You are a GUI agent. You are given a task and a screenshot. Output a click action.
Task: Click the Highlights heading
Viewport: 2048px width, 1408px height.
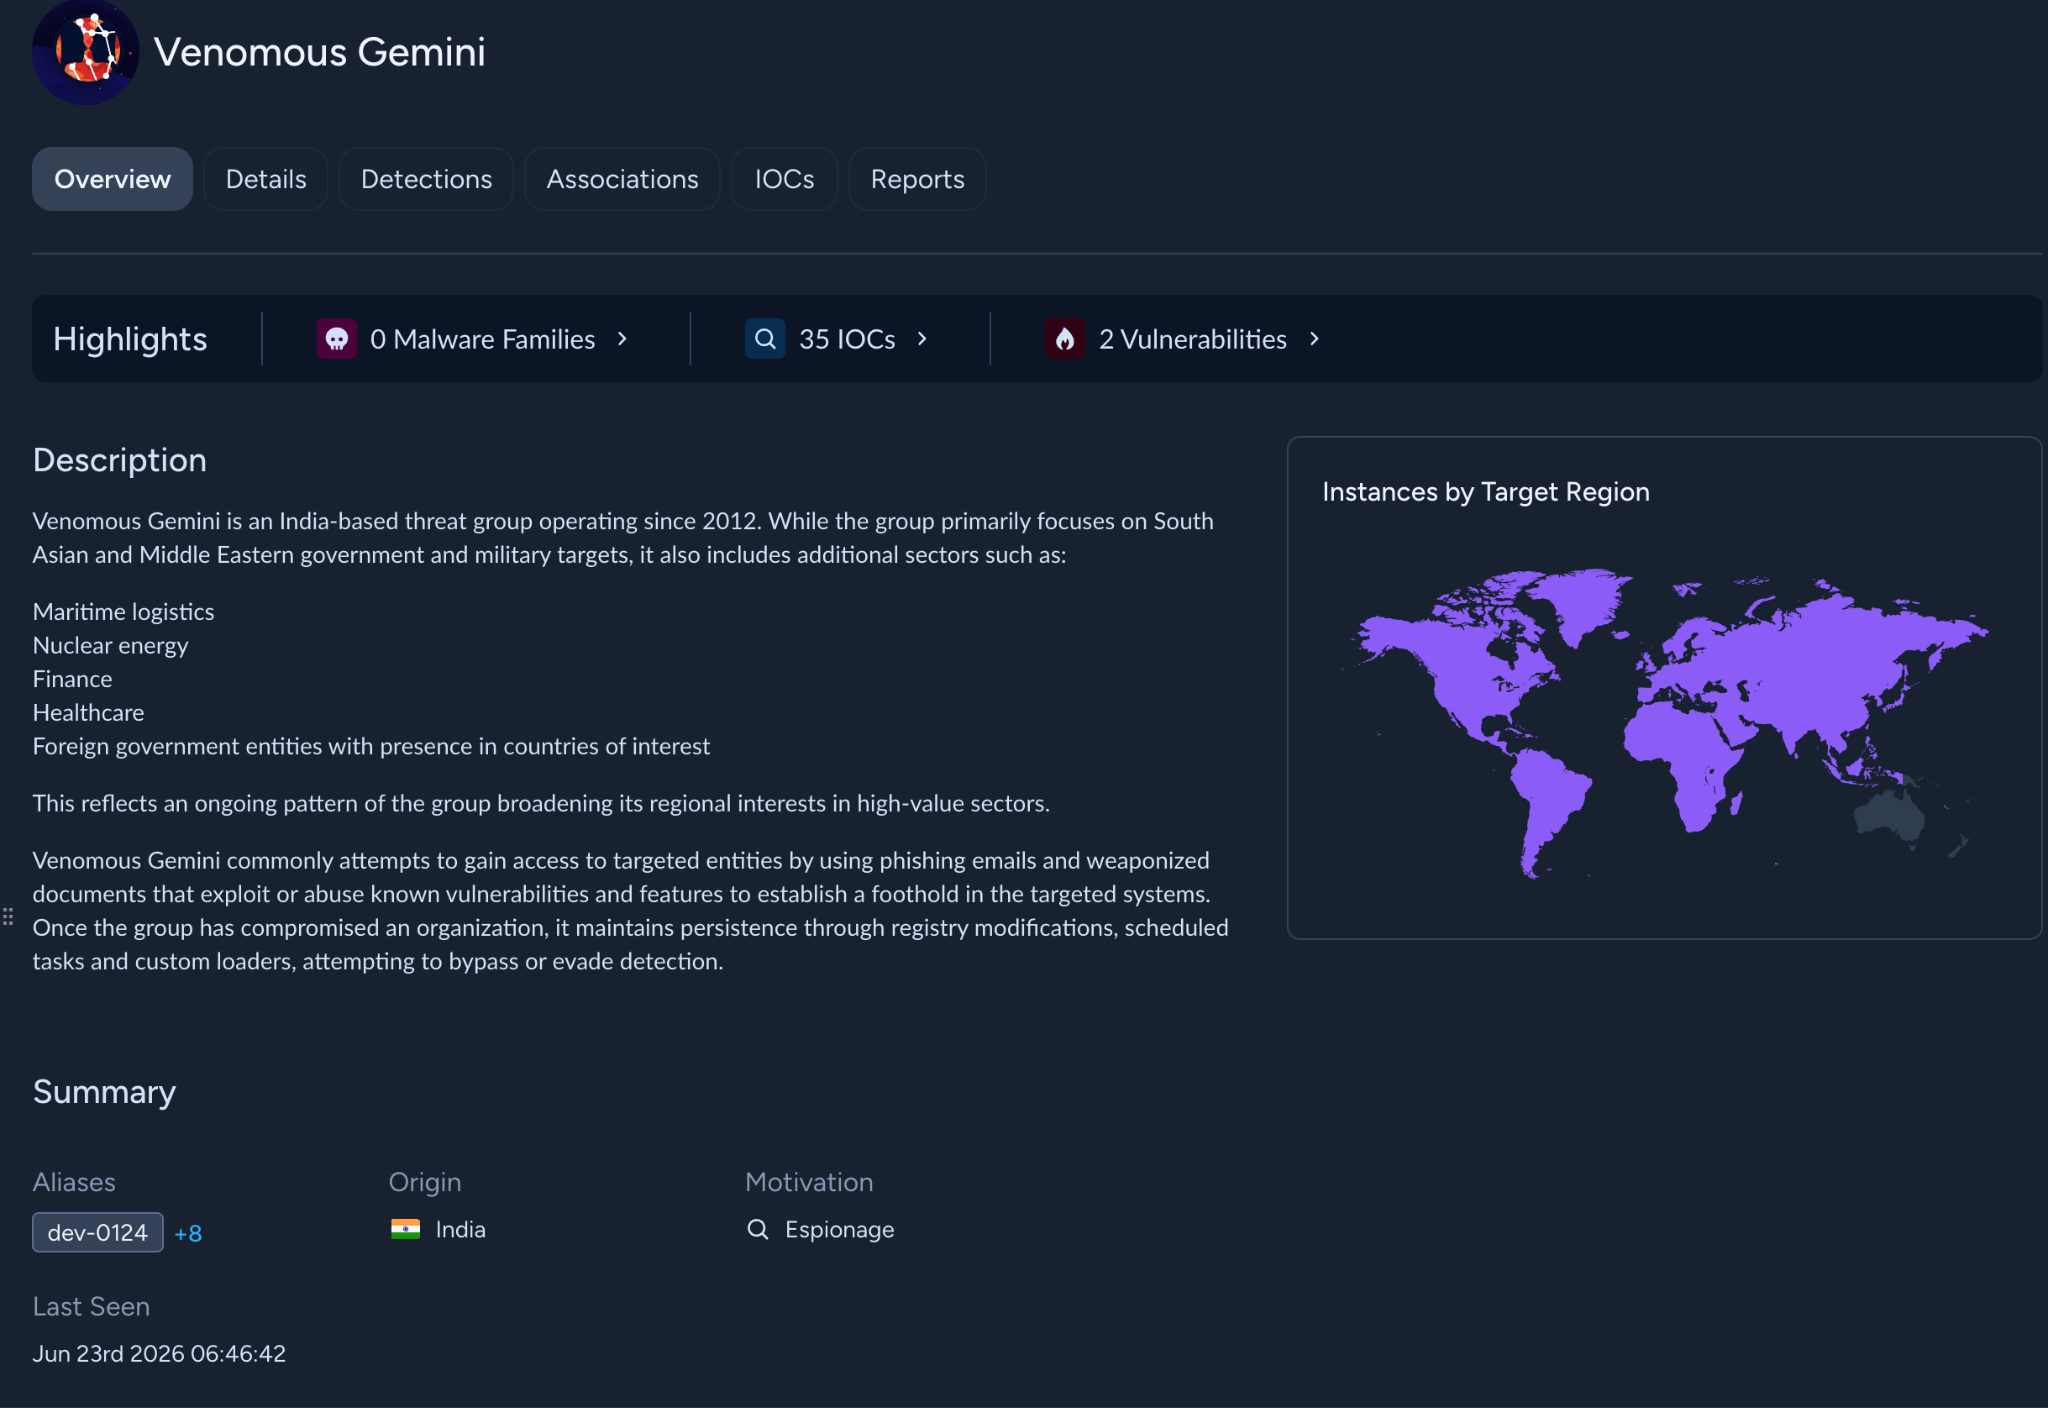coord(130,339)
